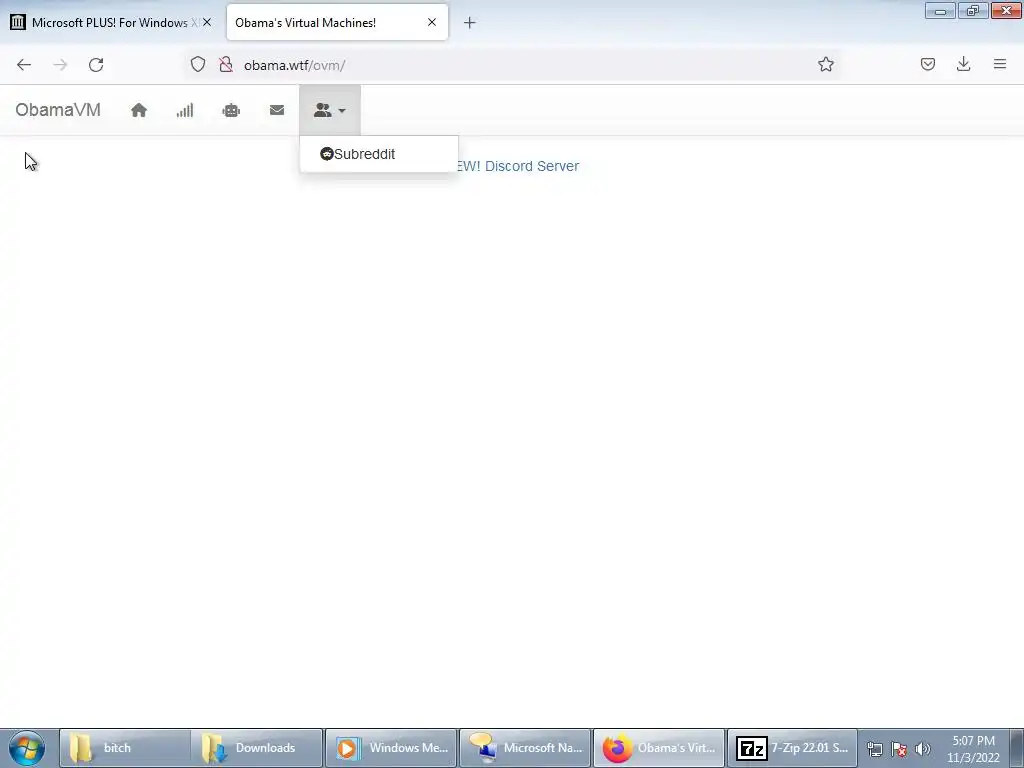The width and height of the screenshot is (1024, 768).
Task: Open the clock showing 5:07 PM
Action: (x=973, y=749)
